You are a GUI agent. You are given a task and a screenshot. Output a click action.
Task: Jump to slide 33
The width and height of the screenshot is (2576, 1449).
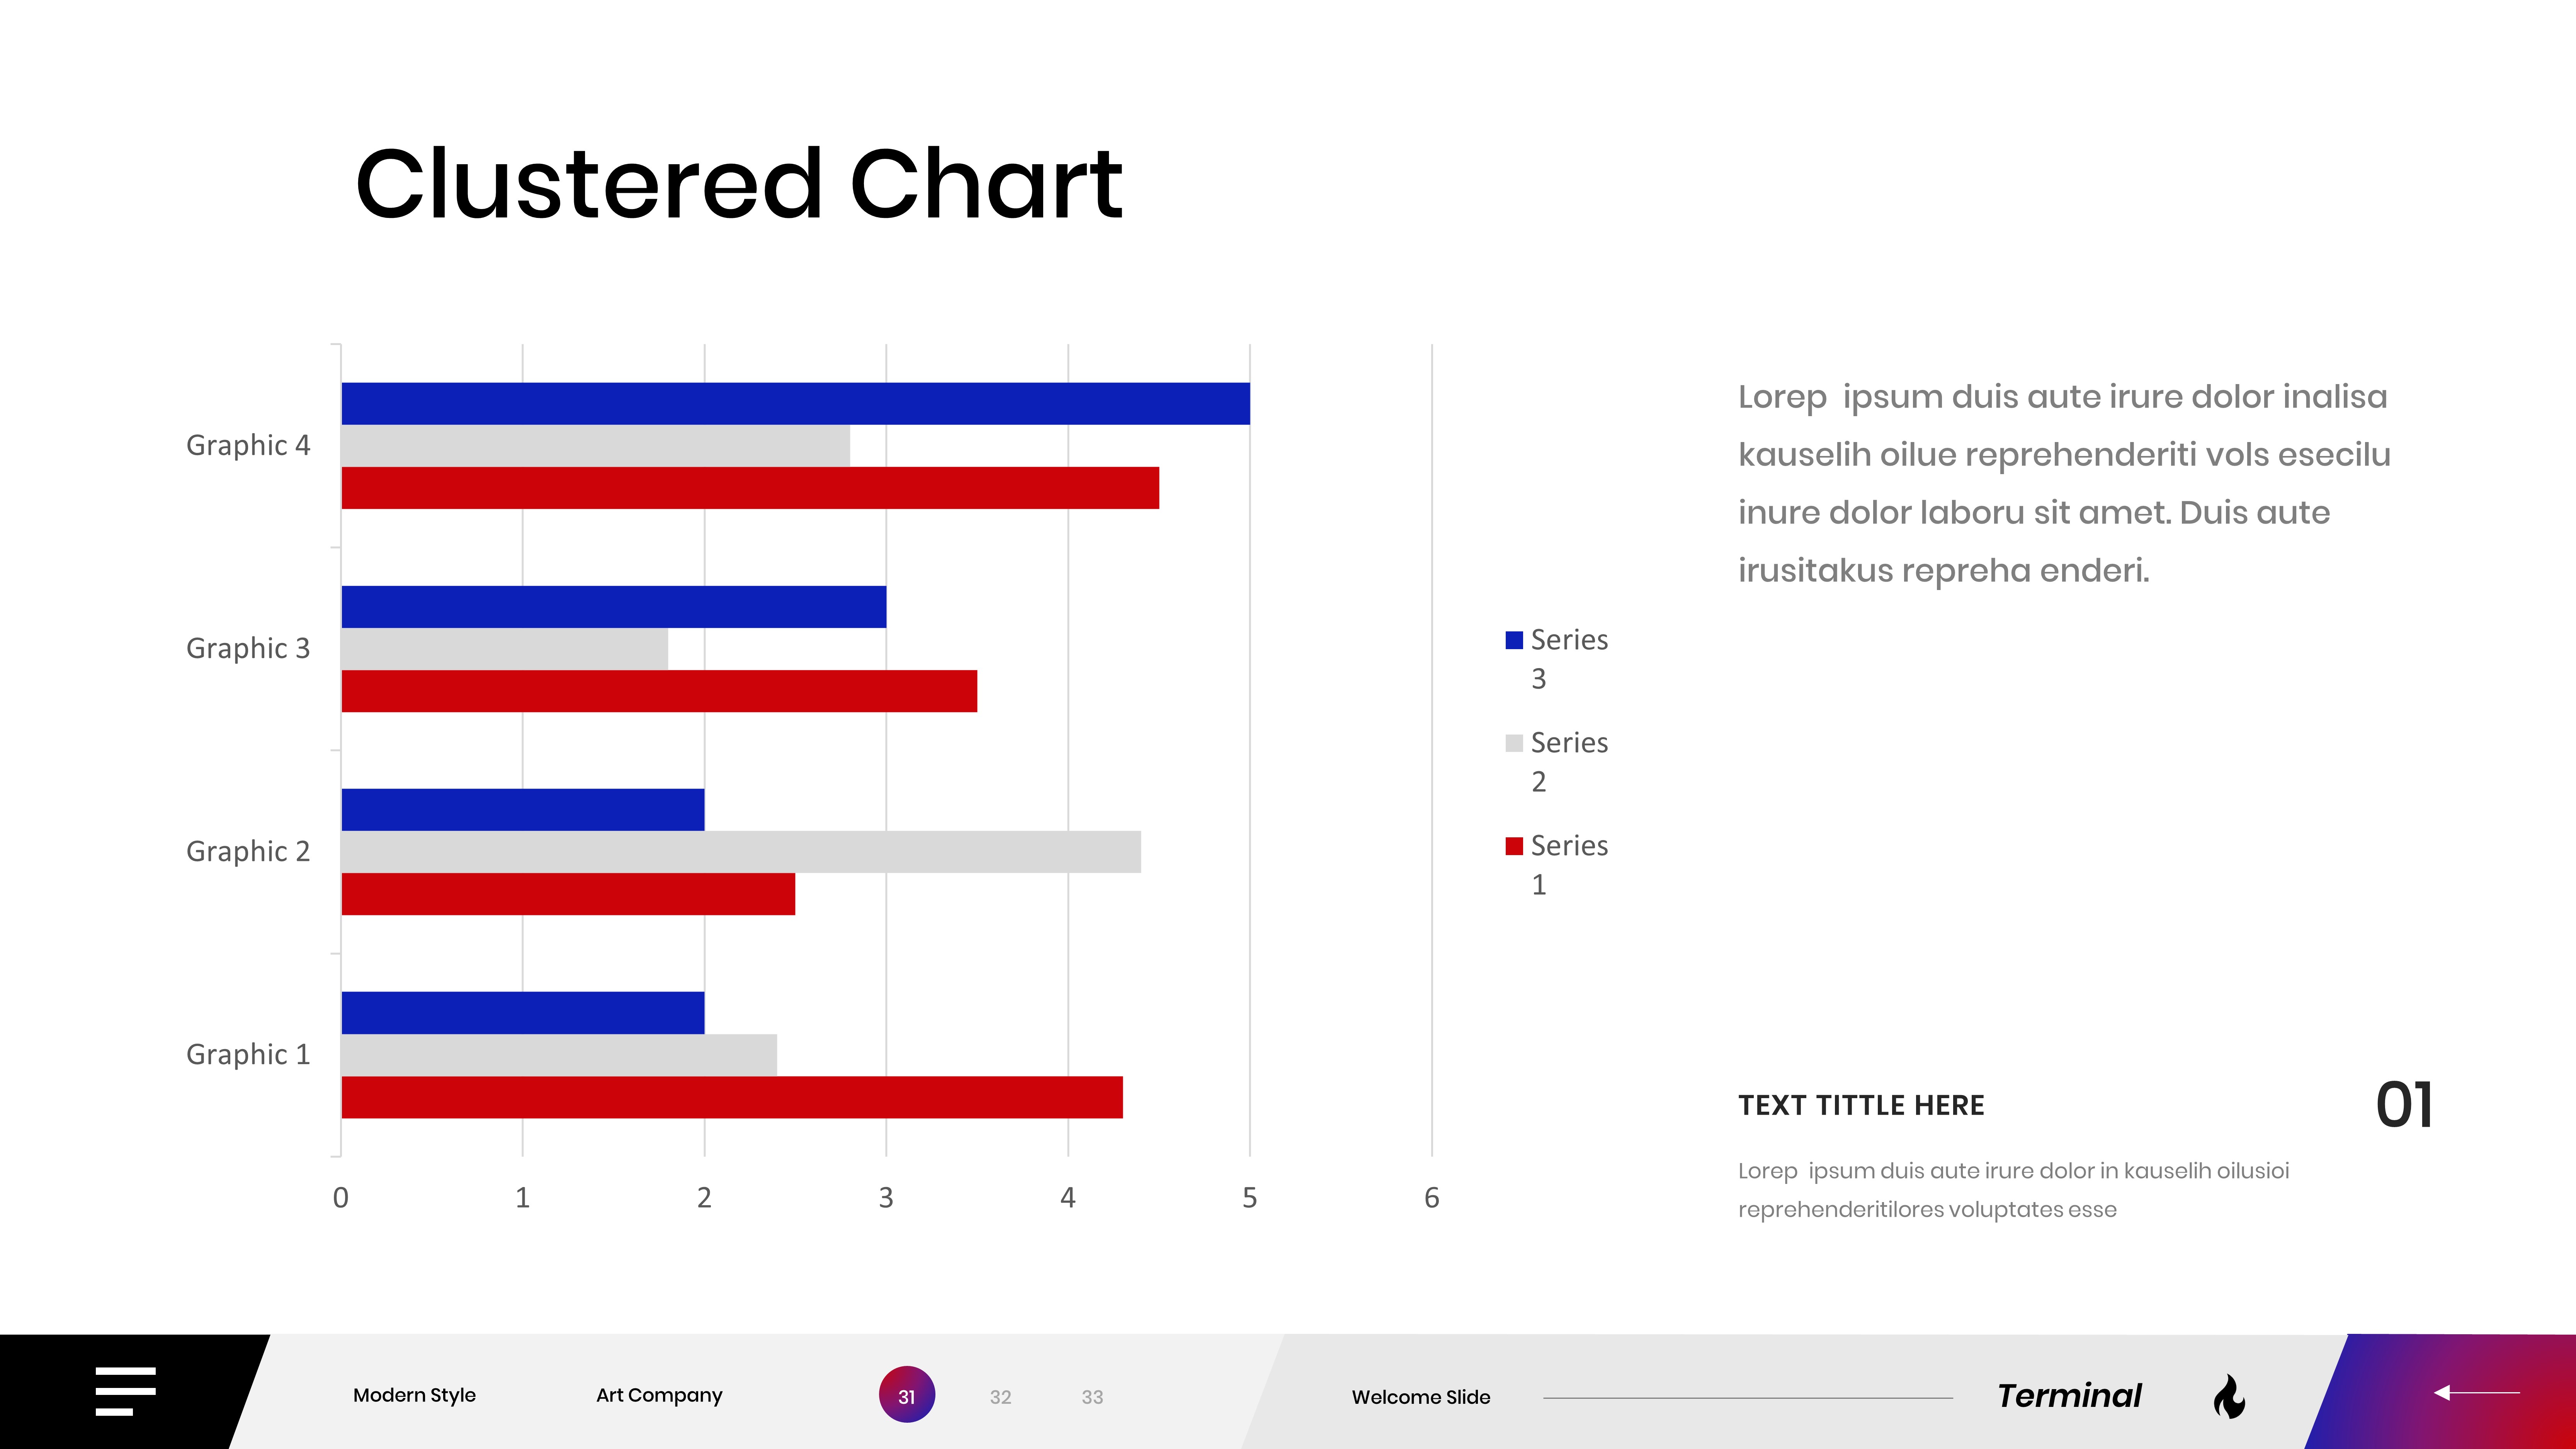click(1092, 1397)
